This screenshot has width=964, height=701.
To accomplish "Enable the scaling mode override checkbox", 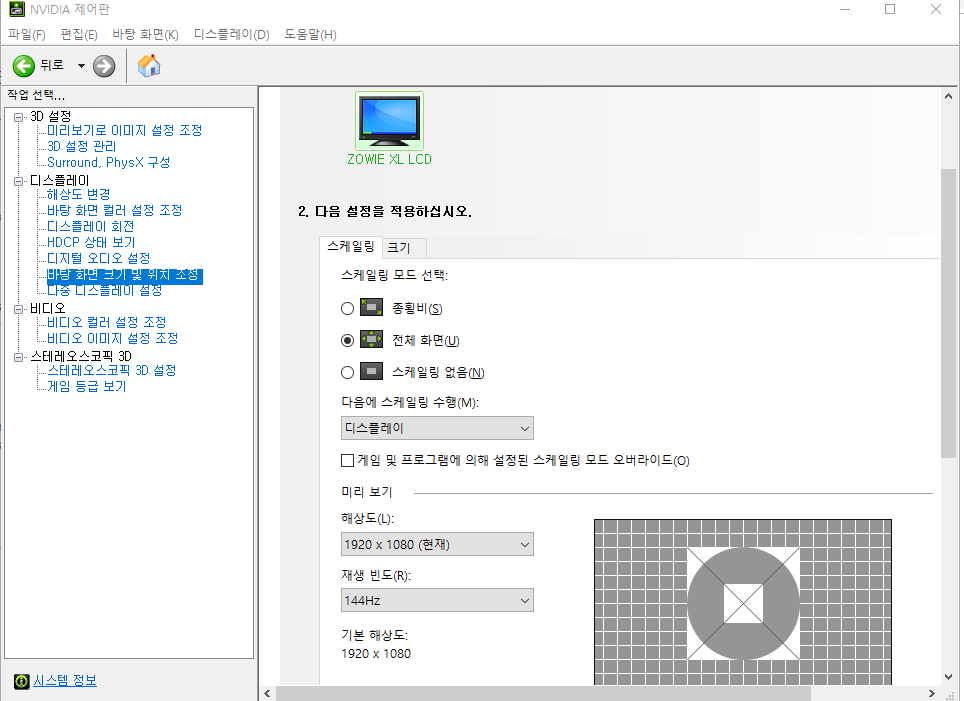I will [347, 460].
